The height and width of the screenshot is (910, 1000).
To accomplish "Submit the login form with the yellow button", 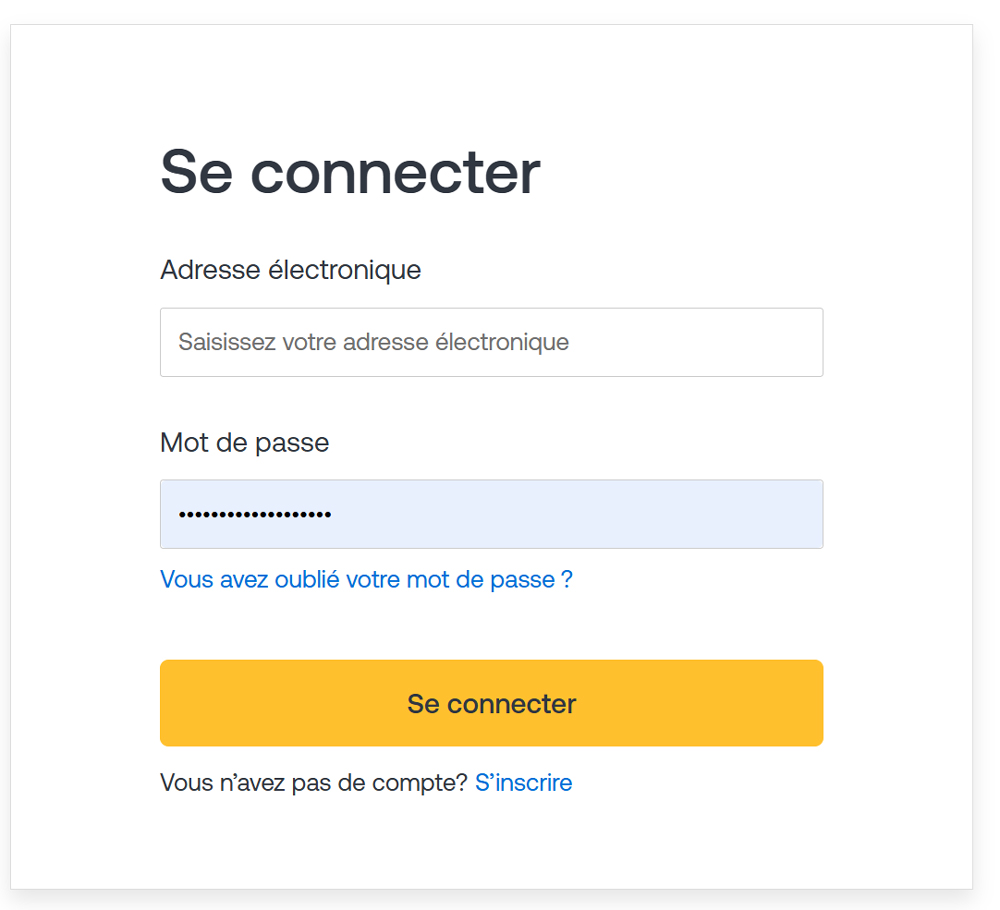I will 491,703.
